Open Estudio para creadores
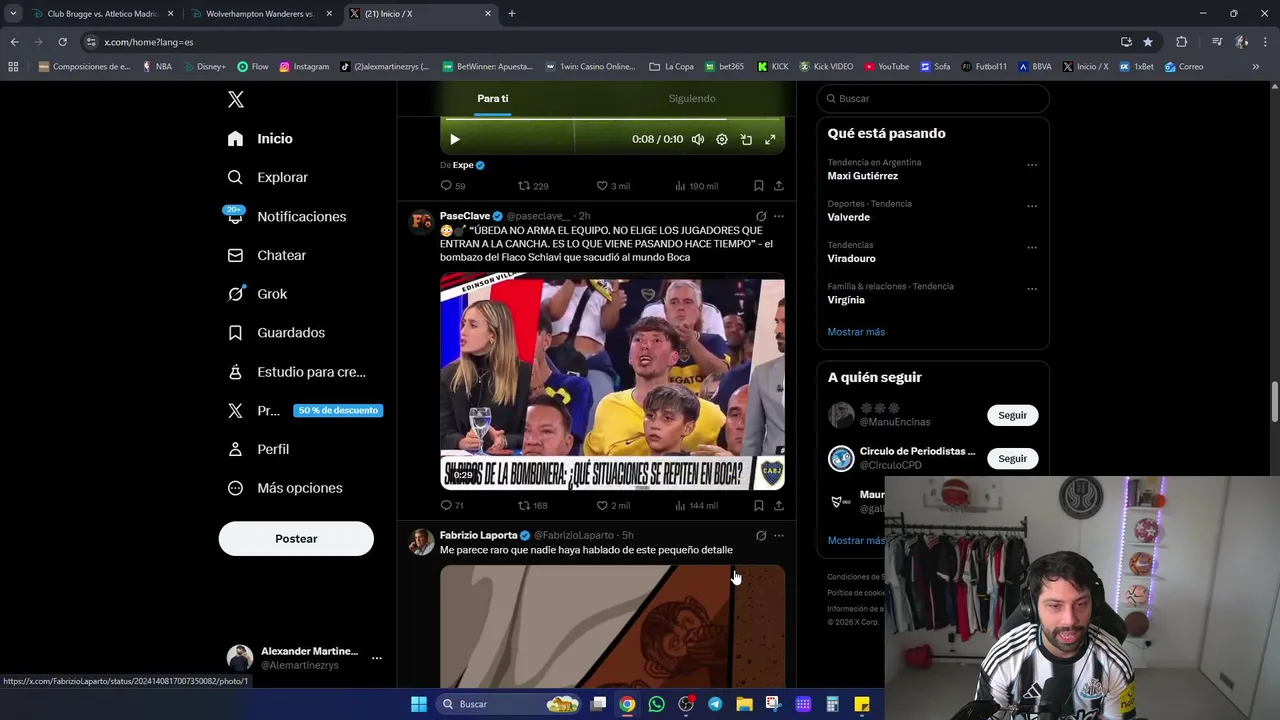 296,371
